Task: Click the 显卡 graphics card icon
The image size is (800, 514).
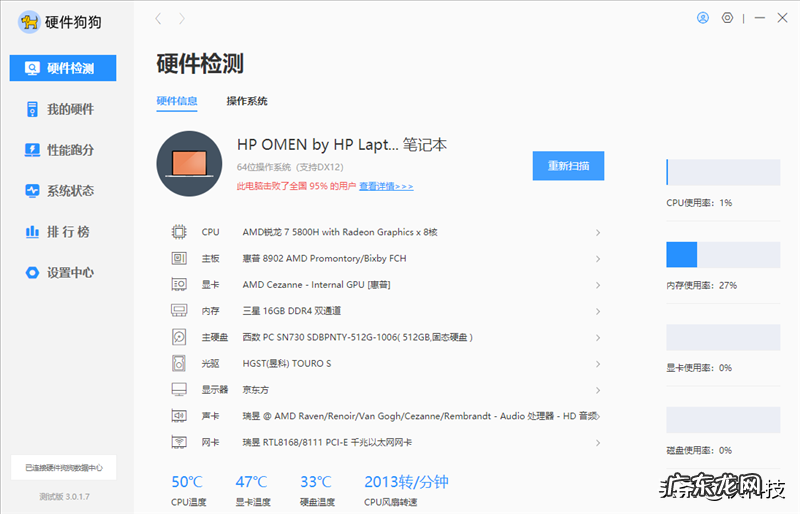Action: pos(179,285)
